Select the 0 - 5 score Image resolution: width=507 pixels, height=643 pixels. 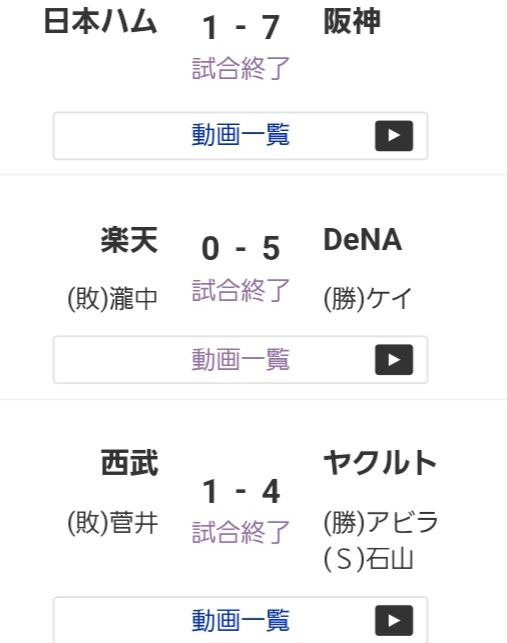pyautogui.click(x=241, y=249)
